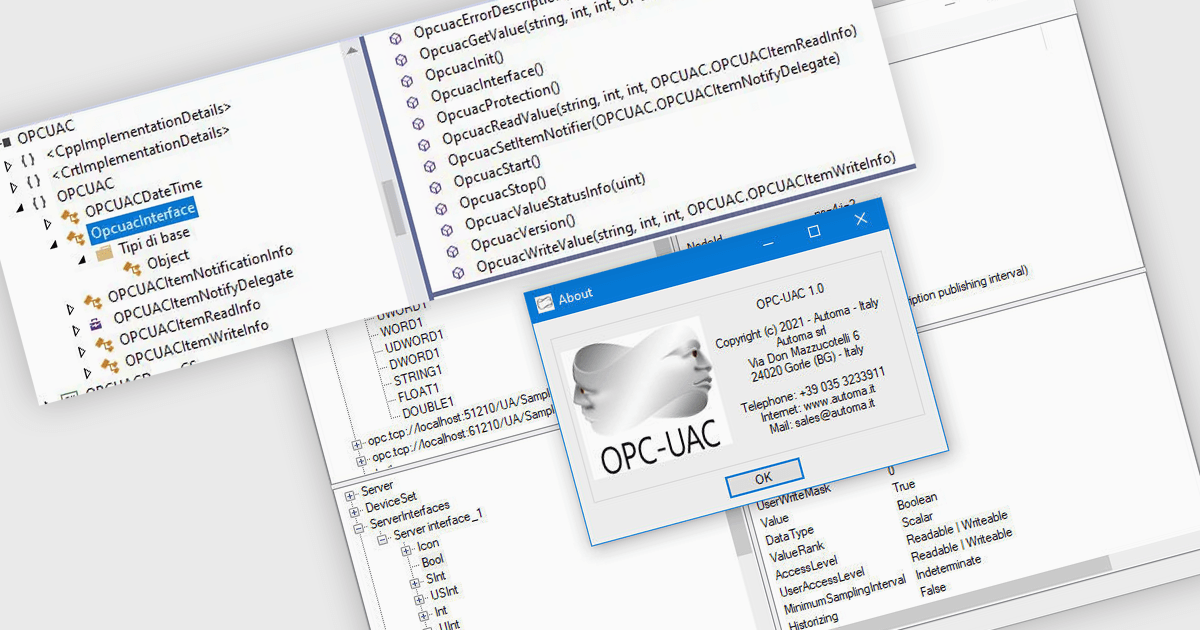Click the class icon beside OPCUACItemReadInfo
The image size is (1200, 630).
(x=103, y=344)
